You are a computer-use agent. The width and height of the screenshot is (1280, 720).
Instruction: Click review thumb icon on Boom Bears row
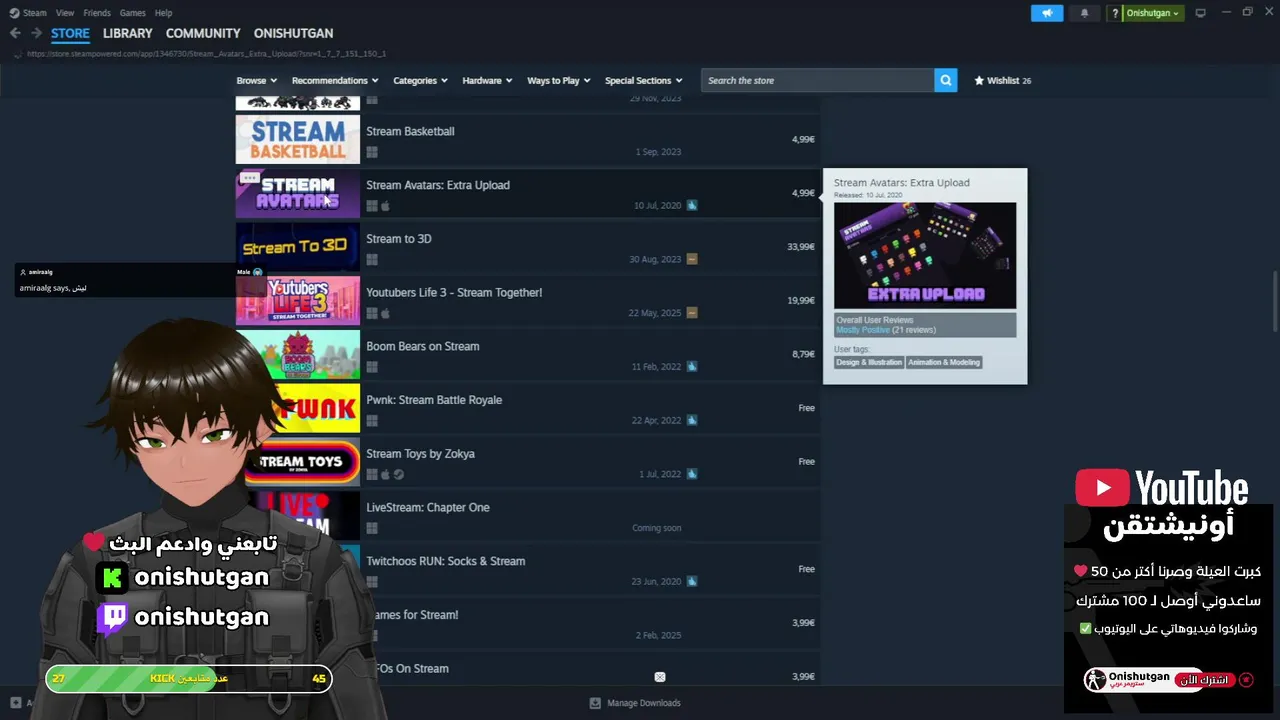(x=692, y=367)
